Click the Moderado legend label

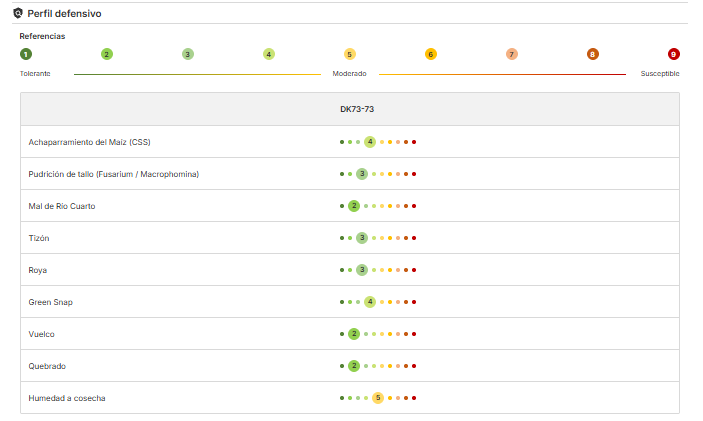point(349,74)
